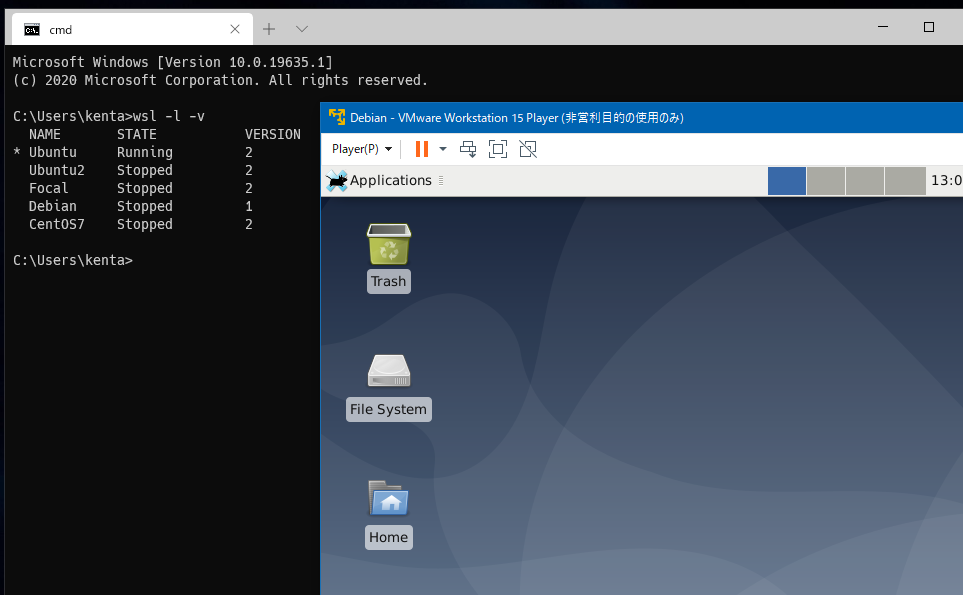This screenshot has height=595, width=963.
Task: Open the Xfce Applications menu
Action: [x=380, y=181]
